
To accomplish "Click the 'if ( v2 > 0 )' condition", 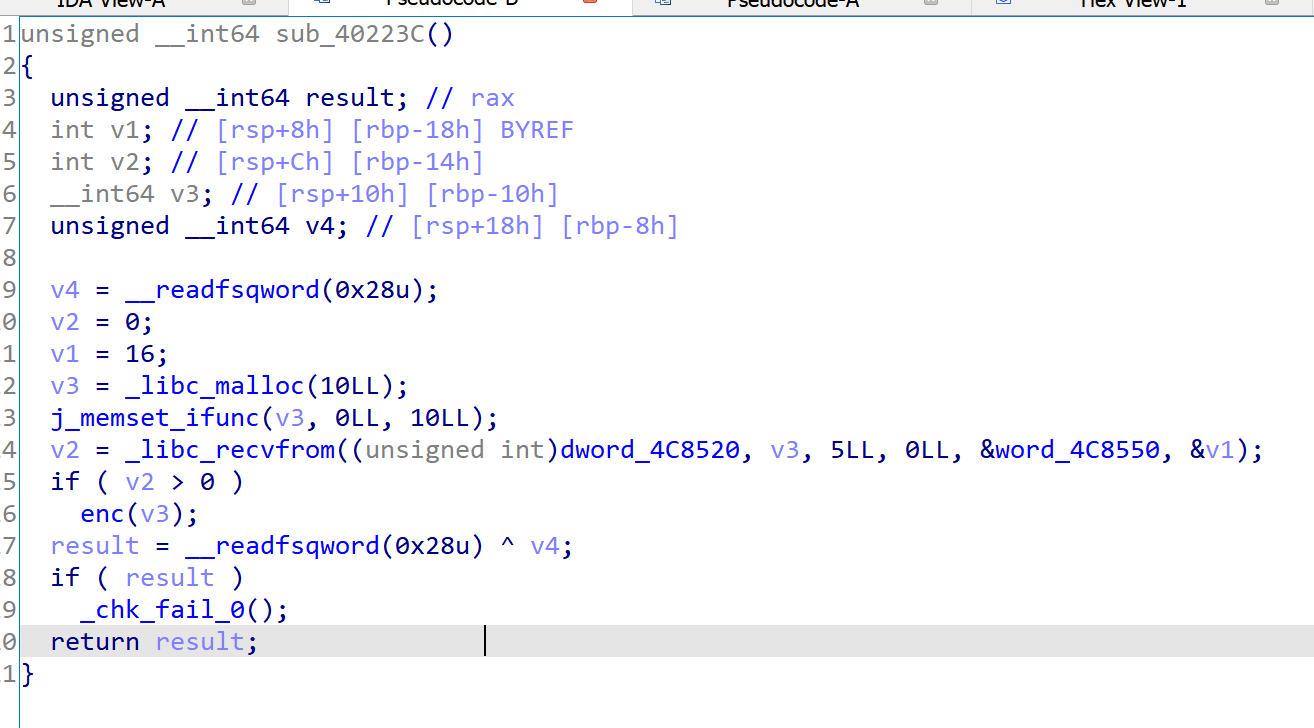I will click(x=147, y=482).
